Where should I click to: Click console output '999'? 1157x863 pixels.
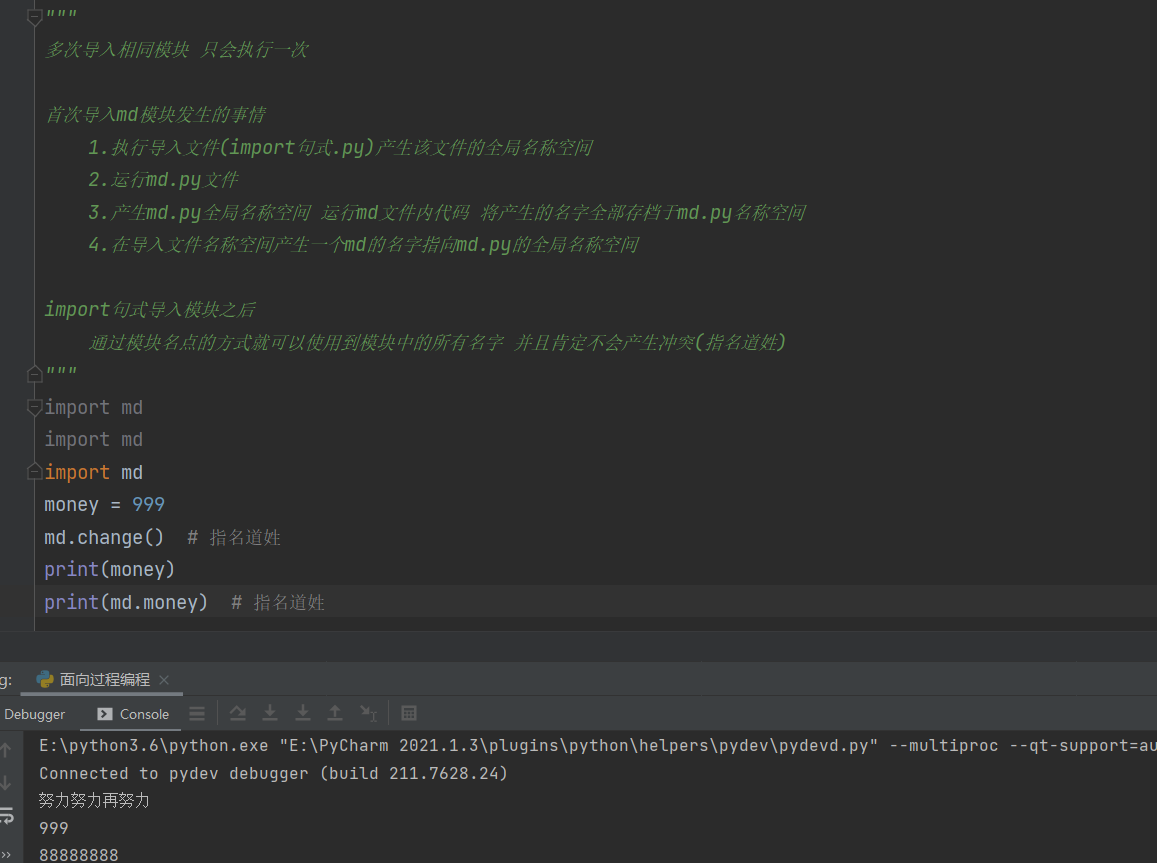(54, 828)
